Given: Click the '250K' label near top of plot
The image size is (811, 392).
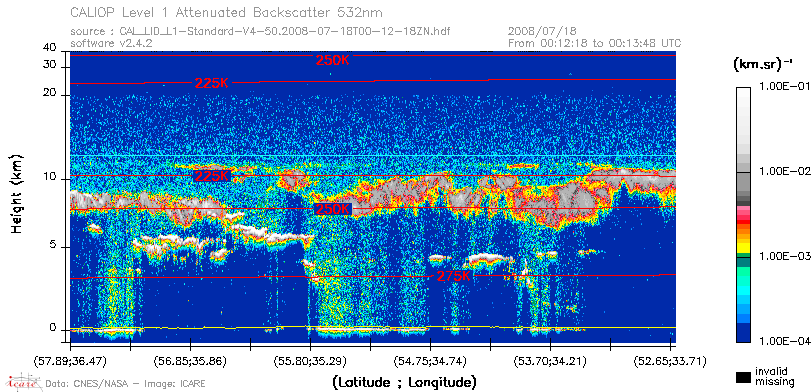Looking at the screenshot, I should (333, 61).
